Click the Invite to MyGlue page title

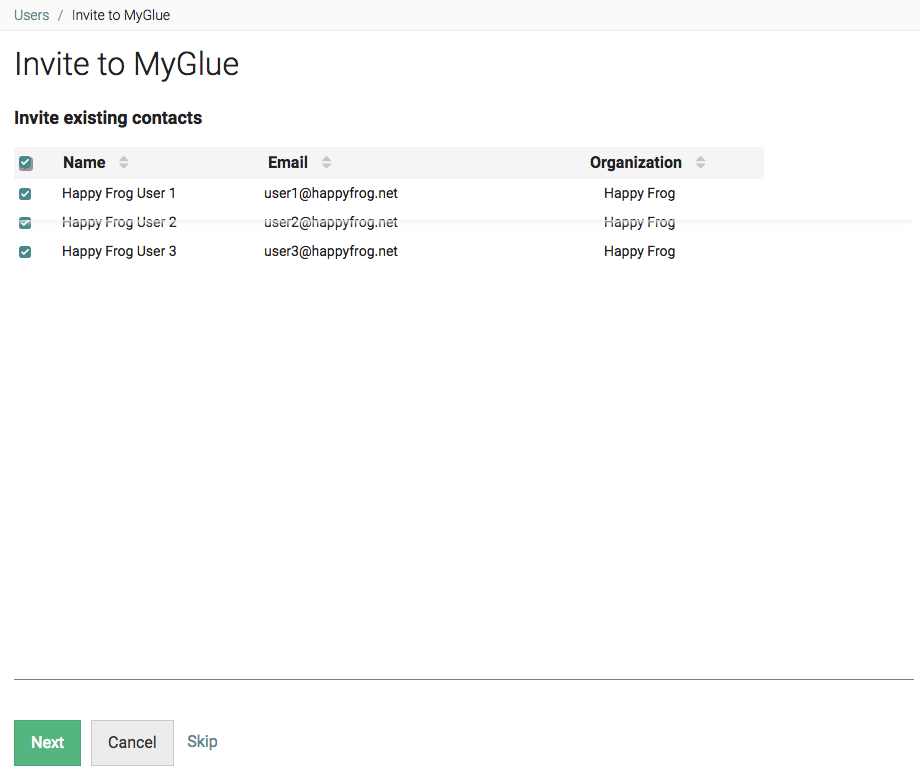127,64
